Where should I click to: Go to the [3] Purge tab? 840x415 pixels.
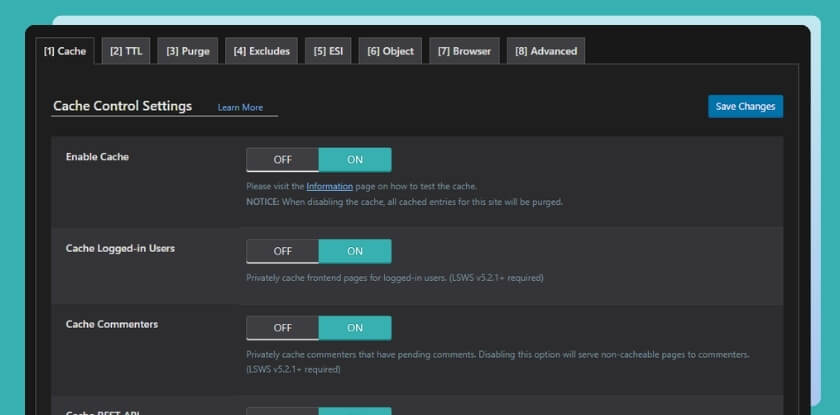click(188, 51)
